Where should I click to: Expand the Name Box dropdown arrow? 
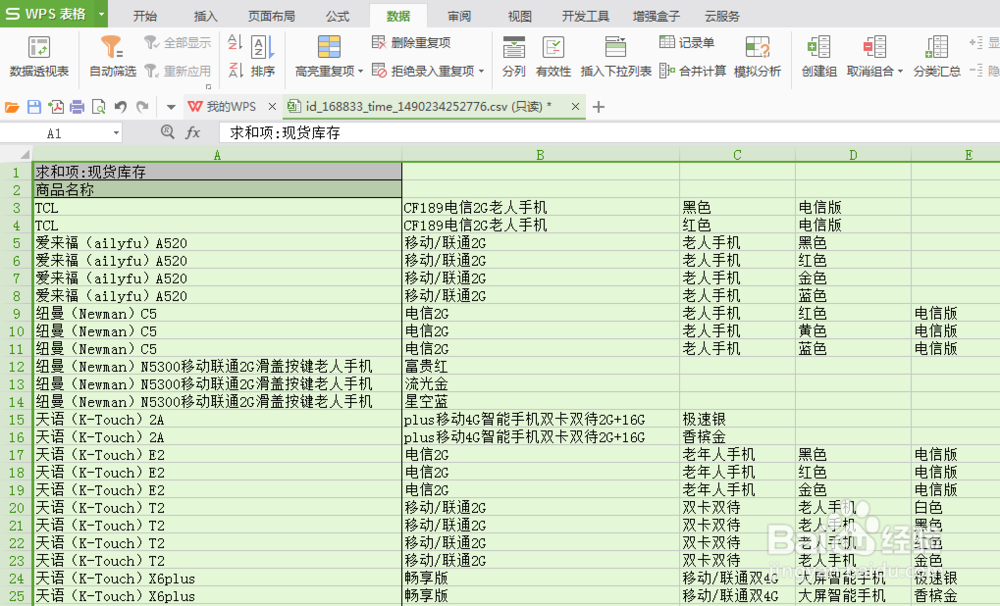pyautogui.click(x=116, y=133)
